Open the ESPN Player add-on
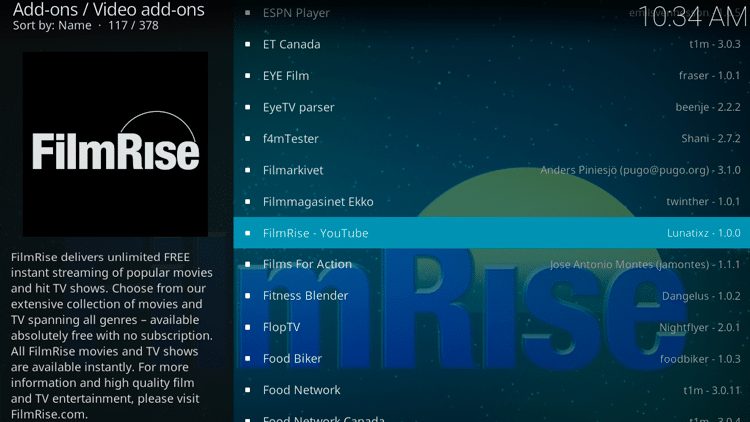This screenshot has height=422, width=750. [491, 13]
